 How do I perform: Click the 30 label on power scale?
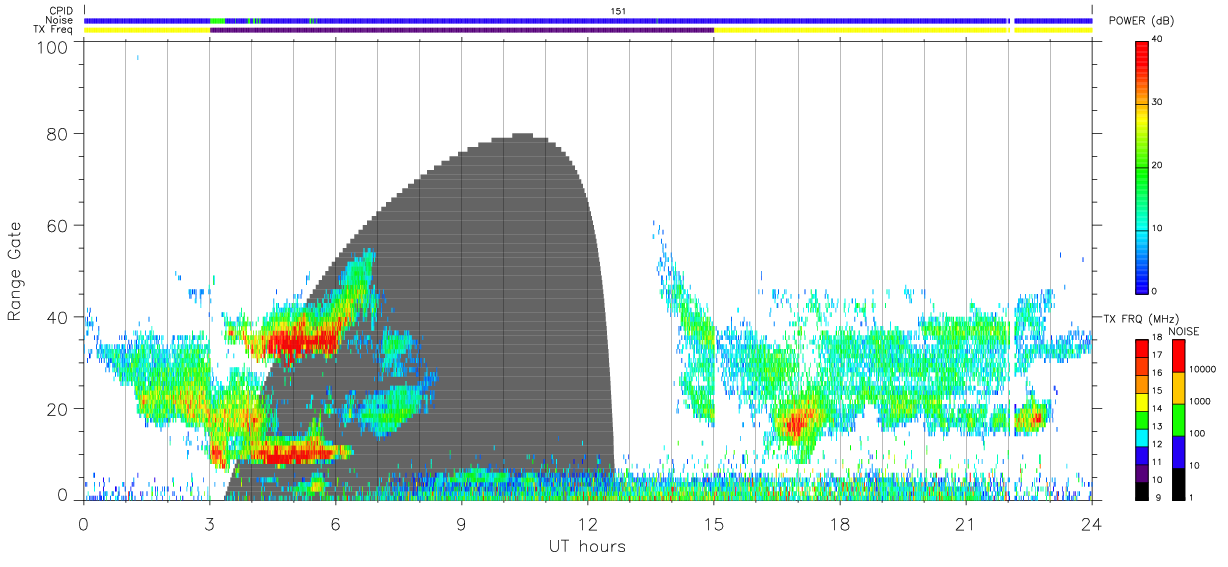[x=1157, y=102]
